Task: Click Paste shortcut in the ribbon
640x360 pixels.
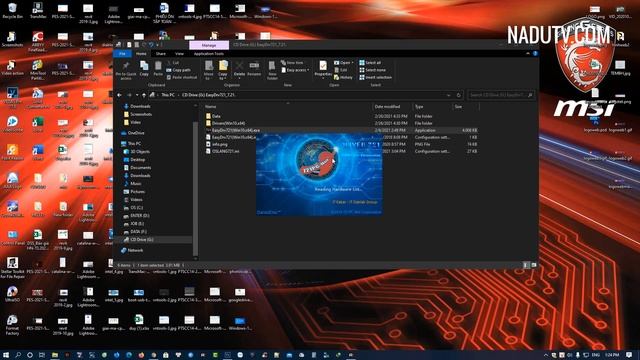Action: point(182,77)
